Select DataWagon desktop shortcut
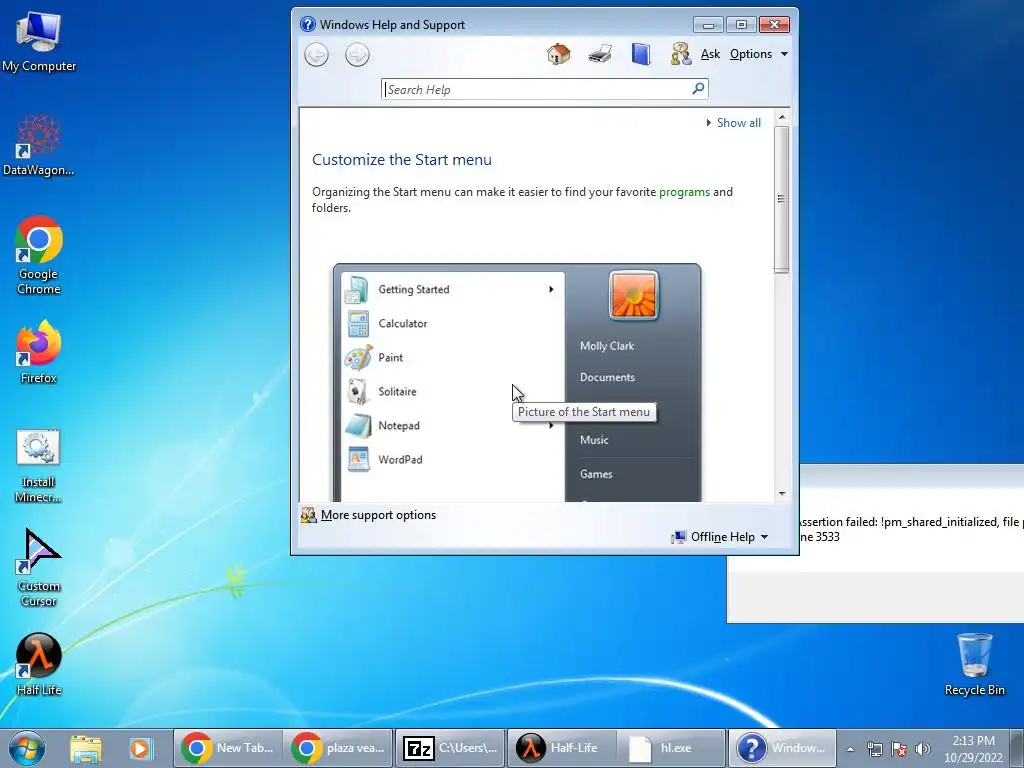 (x=39, y=145)
